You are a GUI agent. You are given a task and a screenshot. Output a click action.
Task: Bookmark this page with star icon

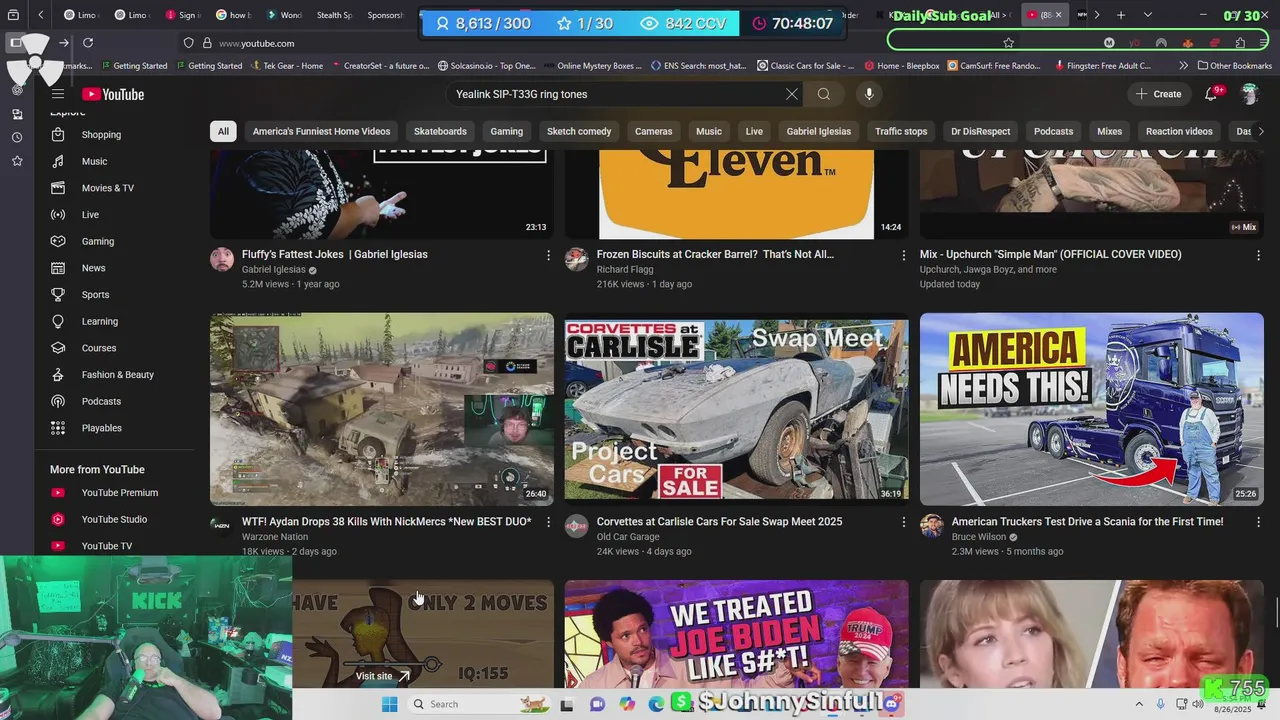[1008, 43]
